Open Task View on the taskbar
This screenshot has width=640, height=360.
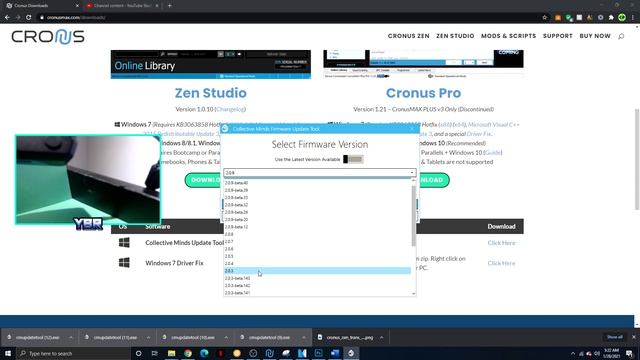(155, 353)
